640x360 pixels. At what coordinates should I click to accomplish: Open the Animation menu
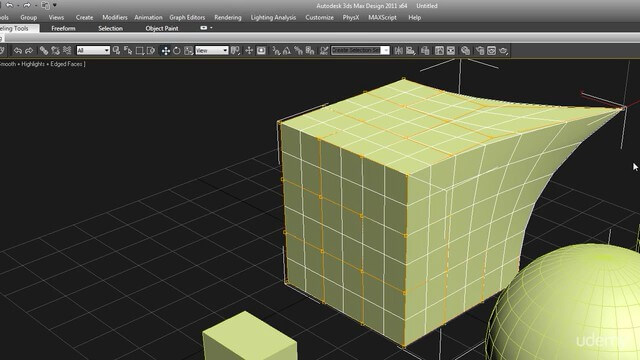(148, 18)
